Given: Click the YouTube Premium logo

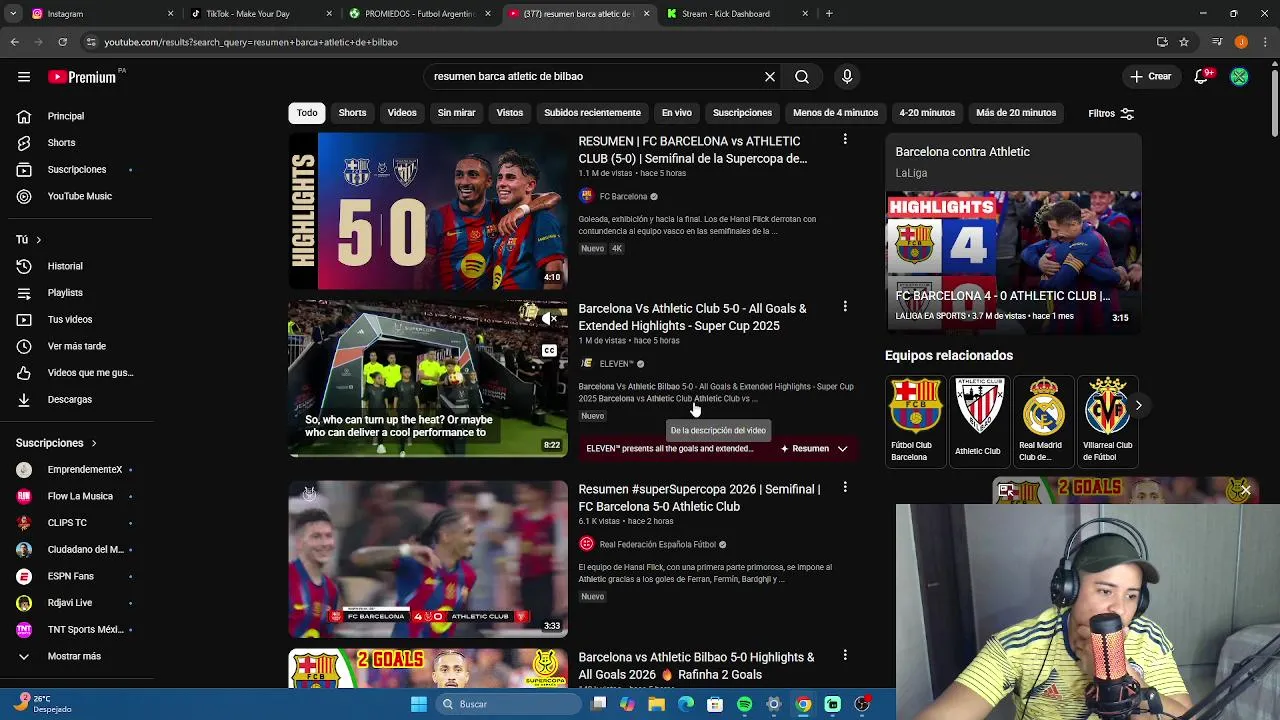Looking at the screenshot, I should coord(82,77).
